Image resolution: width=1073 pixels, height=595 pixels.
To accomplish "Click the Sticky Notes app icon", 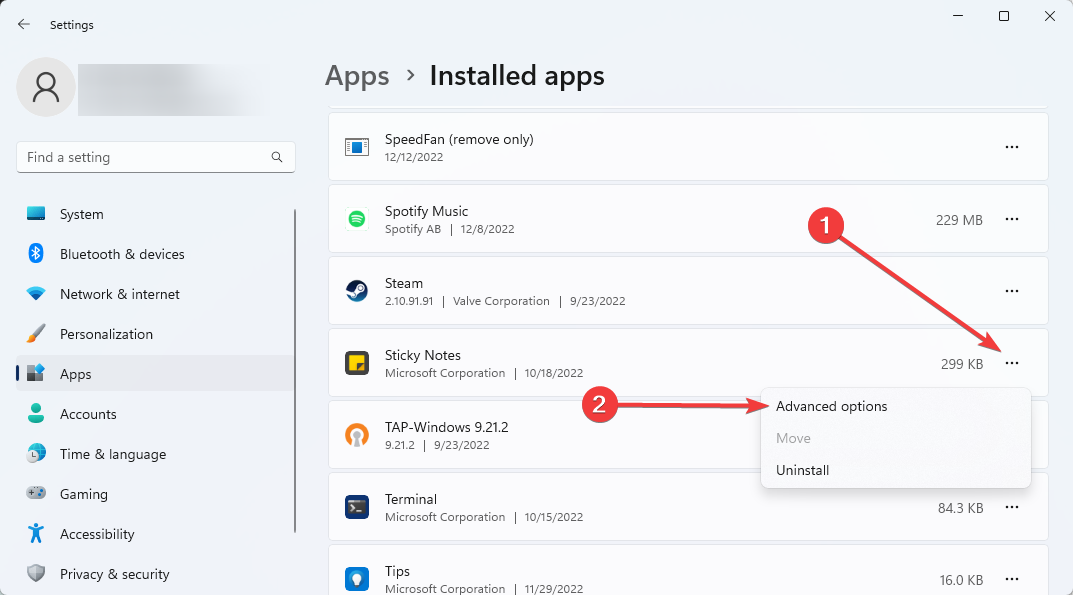I will 357,363.
